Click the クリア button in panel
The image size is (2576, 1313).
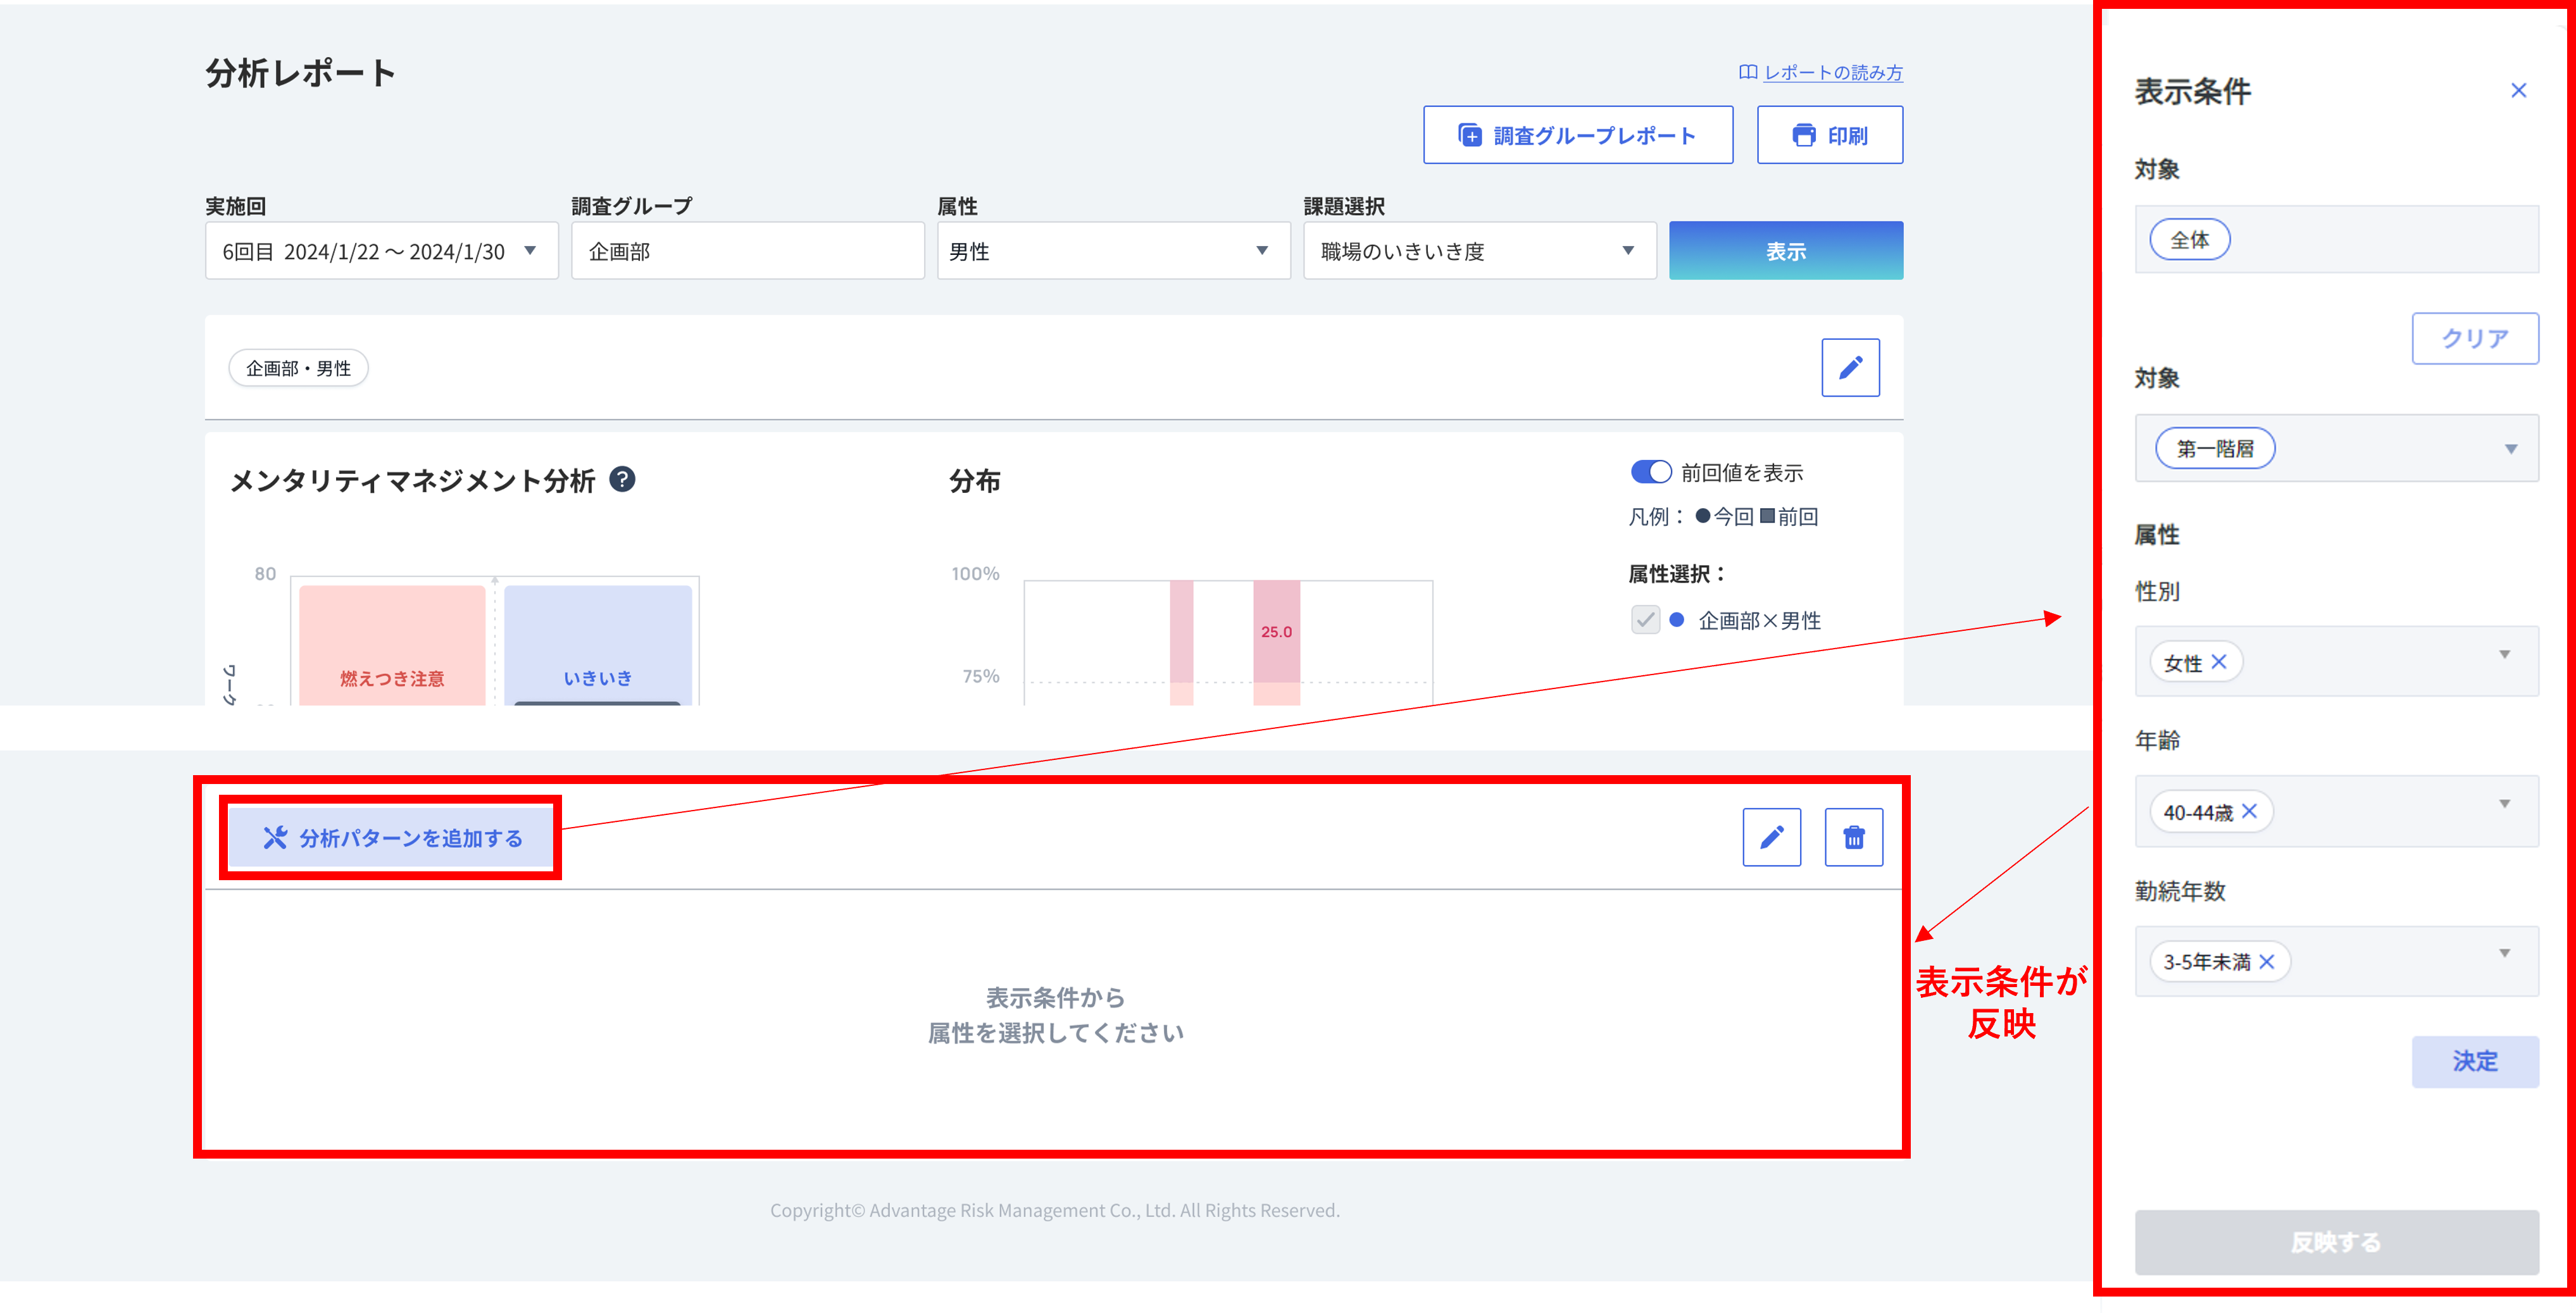pyautogui.click(x=2474, y=338)
